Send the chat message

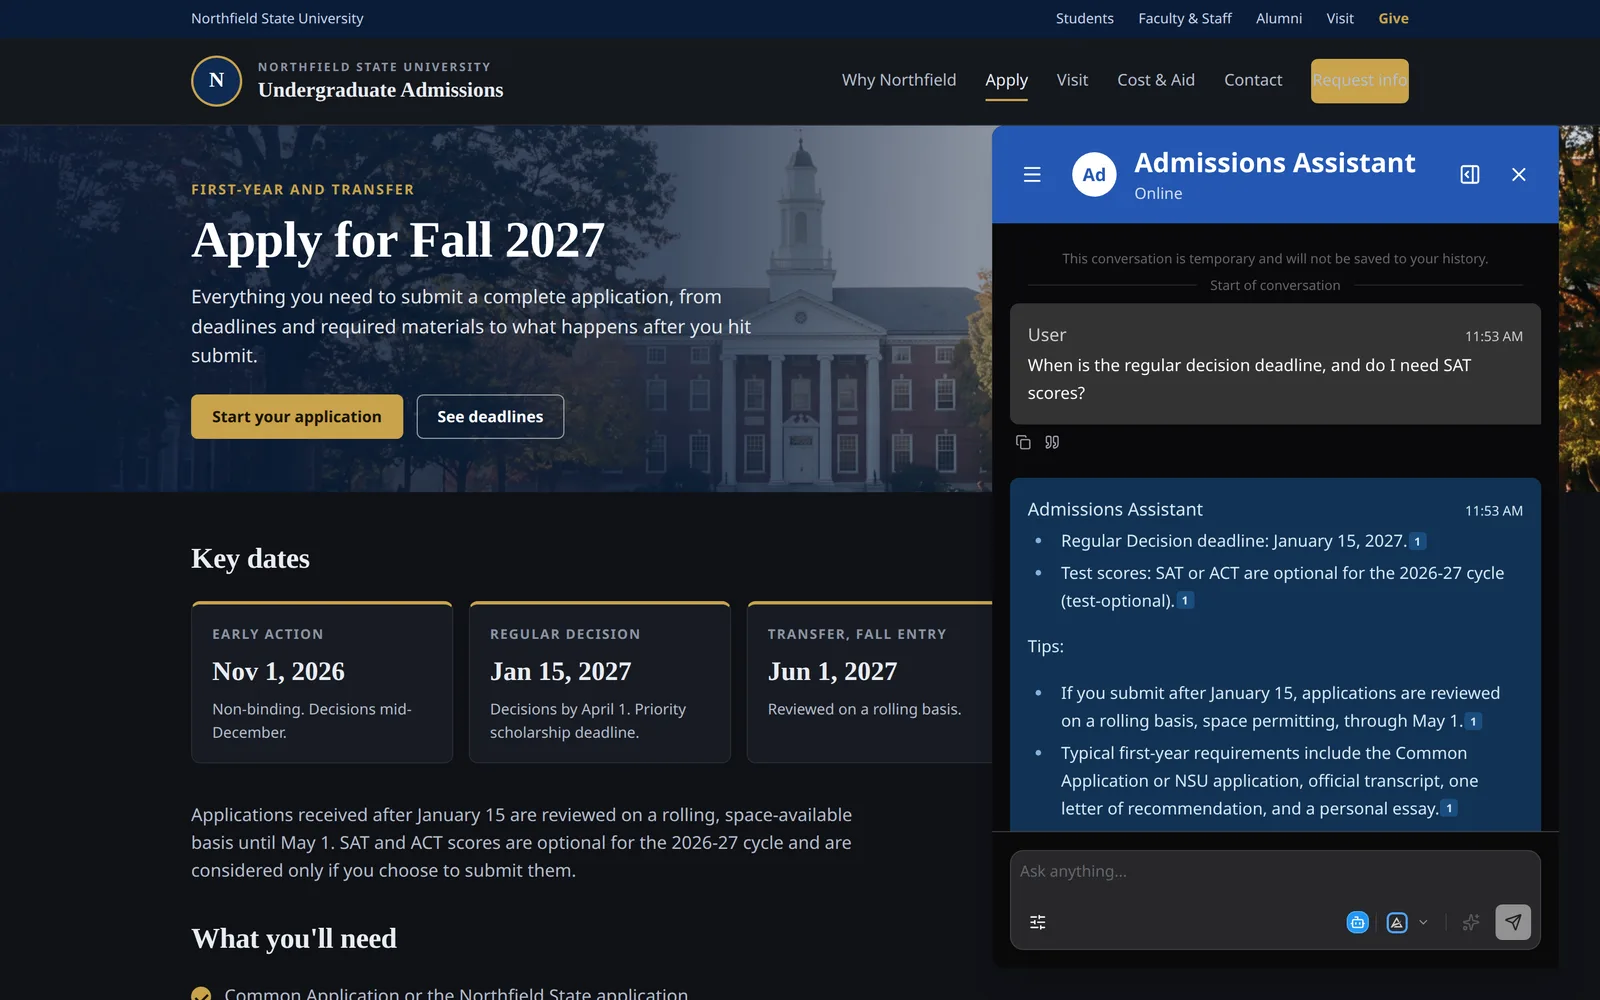[x=1513, y=922]
